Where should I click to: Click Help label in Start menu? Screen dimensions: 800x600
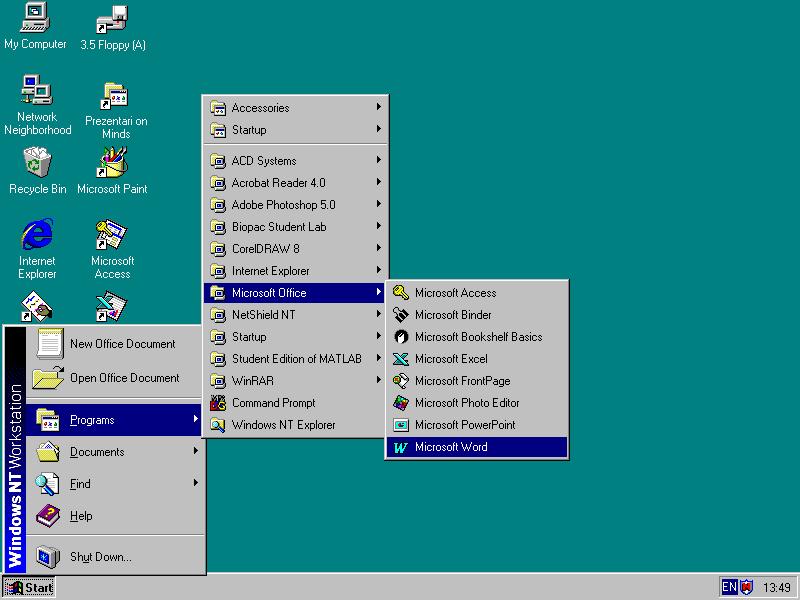(81, 516)
